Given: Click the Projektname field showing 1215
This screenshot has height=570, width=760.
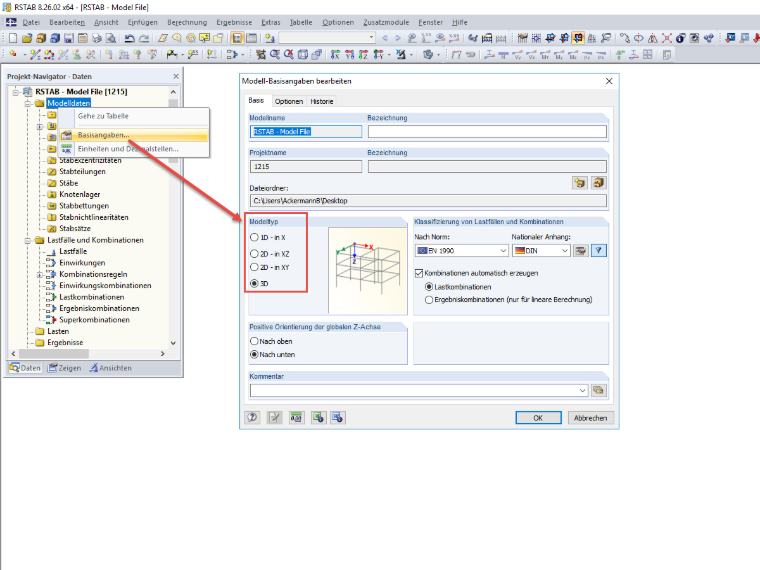Looking at the screenshot, I should coord(306,166).
